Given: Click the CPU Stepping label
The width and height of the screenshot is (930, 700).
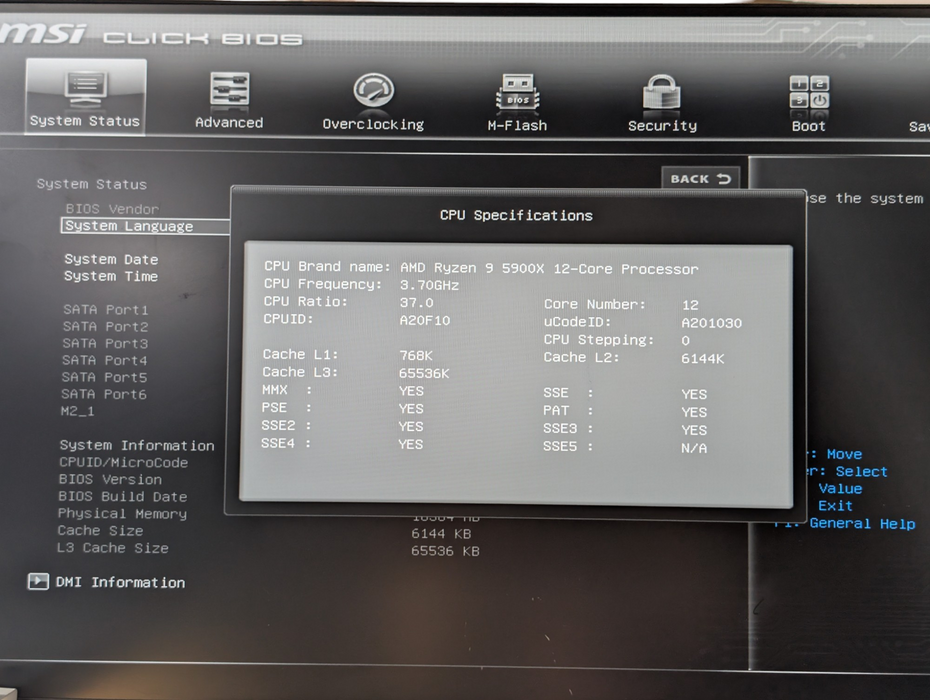Looking at the screenshot, I should tap(599, 340).
